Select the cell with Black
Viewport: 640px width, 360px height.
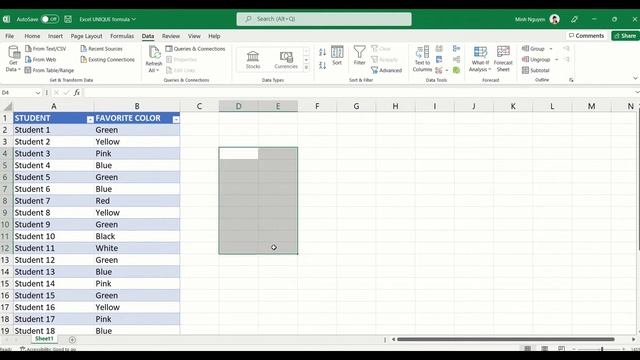coord(137,236)
